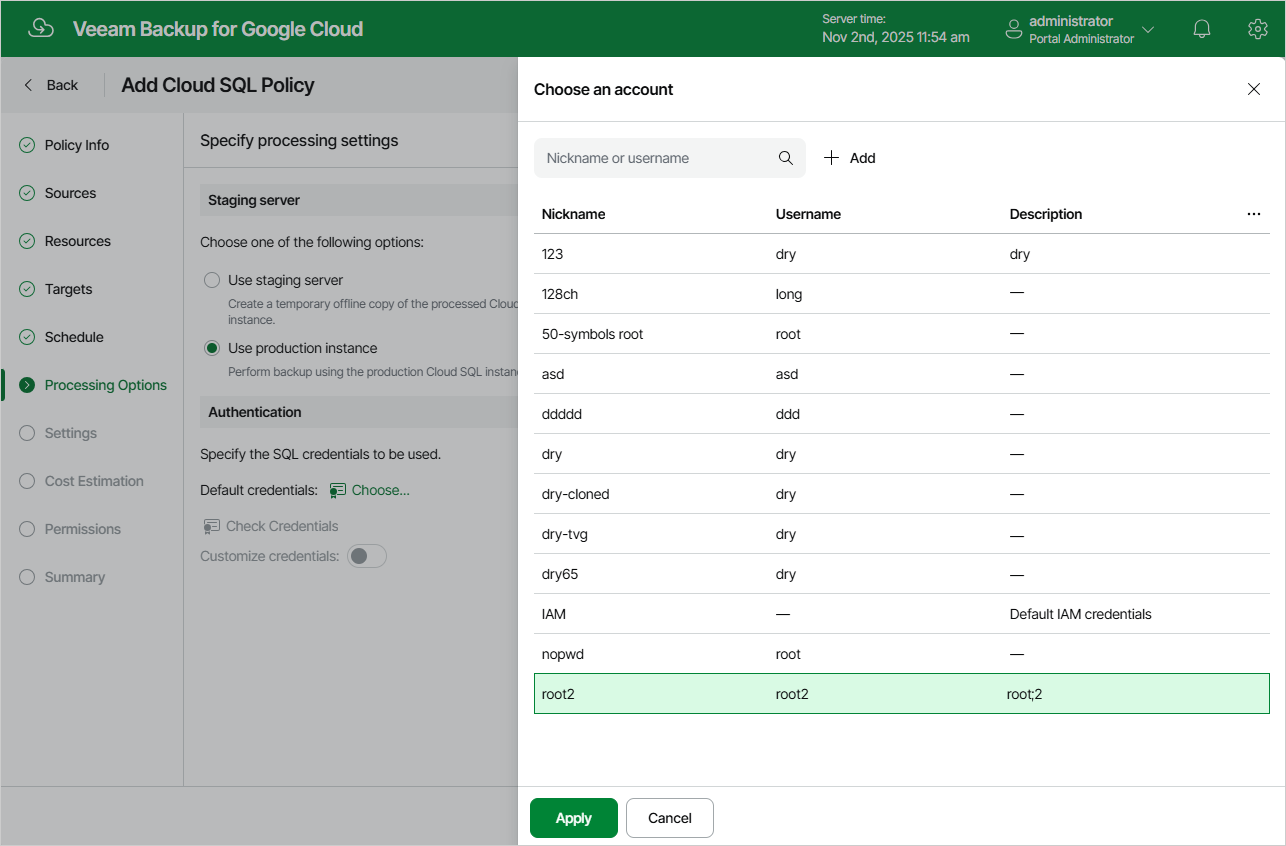The image size is (1286, 846).
Task: Open the notifications bell
Action: coord(1202,29)
